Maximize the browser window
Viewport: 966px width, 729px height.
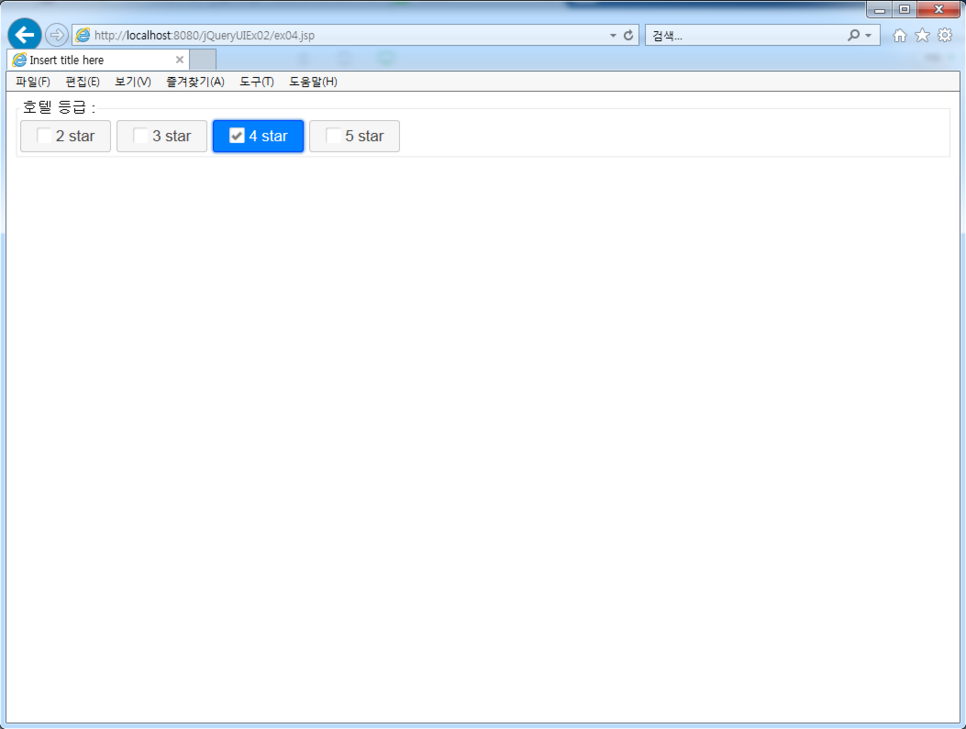click(904, 9)
